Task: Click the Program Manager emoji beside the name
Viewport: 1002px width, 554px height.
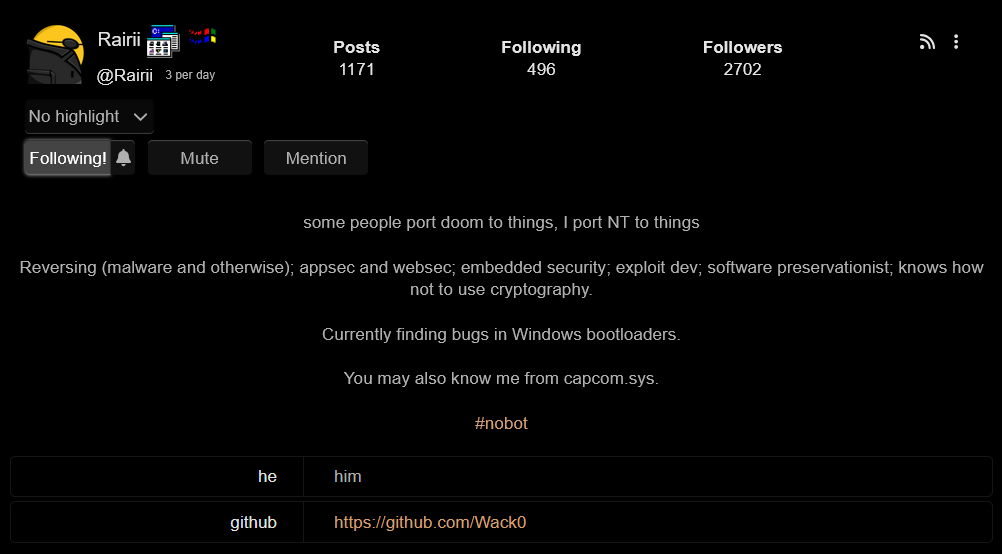Action: click(x=162, y=41)
